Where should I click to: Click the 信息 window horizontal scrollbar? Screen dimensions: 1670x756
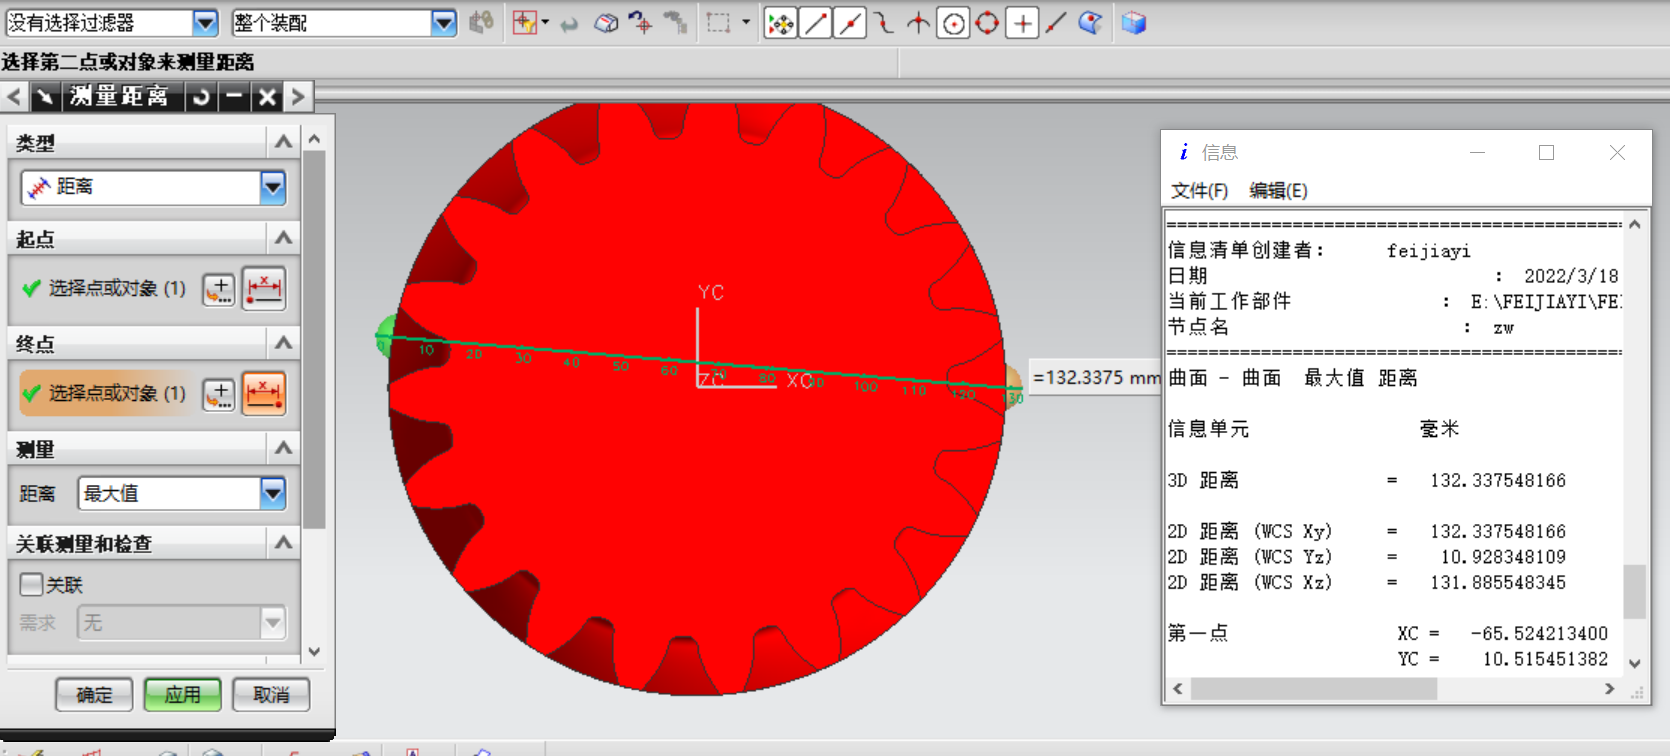pyautogui.click(x=1314, y=689)
